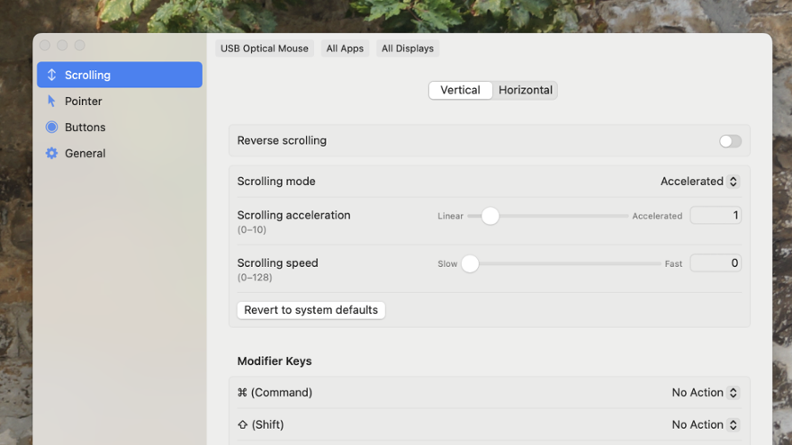Click the Scrolling speed value field
Image resolution: width=792 pixels, height=445 pixels.
tap(715, 263)
